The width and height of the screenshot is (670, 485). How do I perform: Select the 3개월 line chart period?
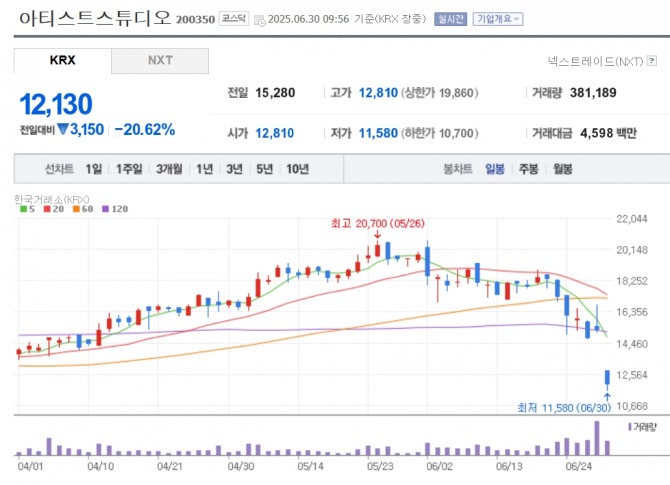171,169
